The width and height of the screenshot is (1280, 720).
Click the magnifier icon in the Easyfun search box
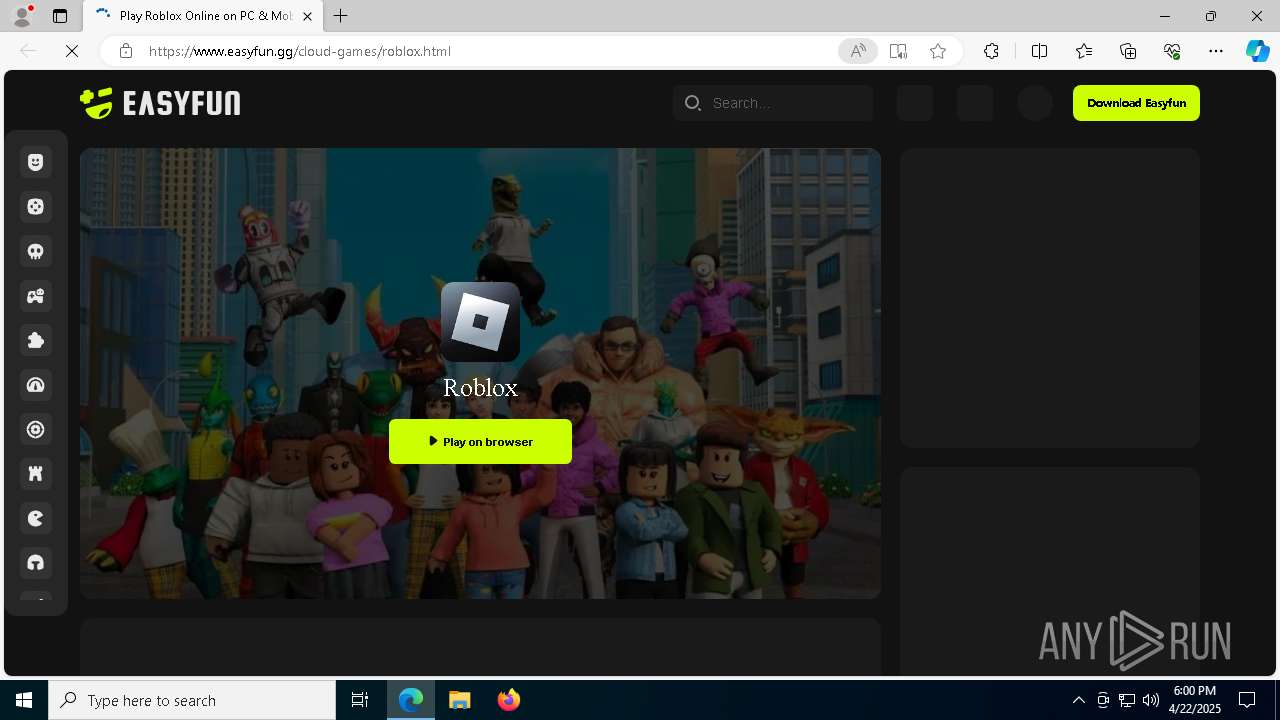pos(692,103)
